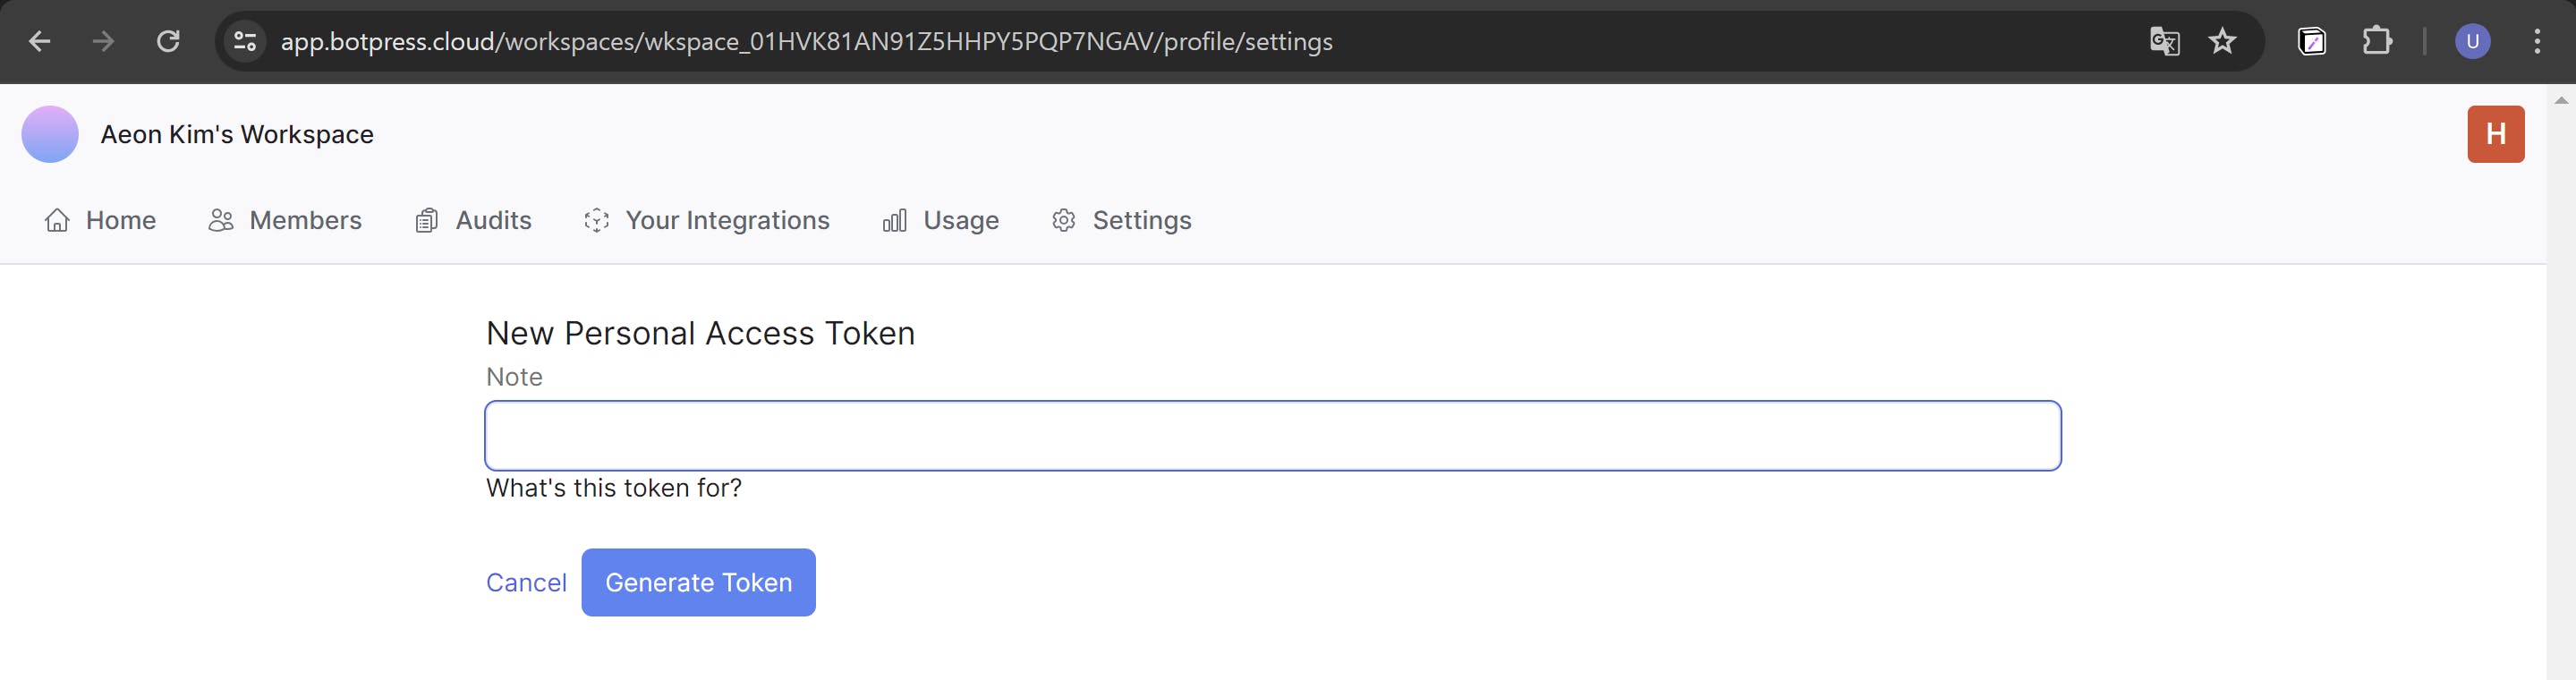Image resolution: width=2576 pixels, height=680 pixels.
Task: Open the orange H user menu
Action: pyautogui.click(x=2495, y=134)
